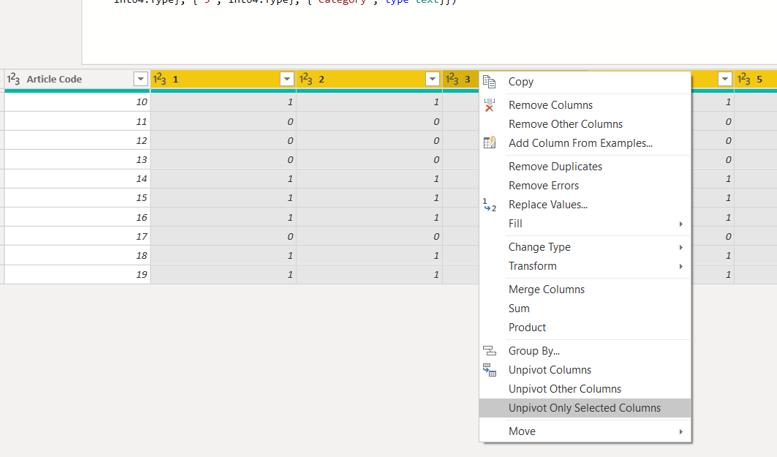Expand the Move submenu arrow
Screen dimensions: 777x457
[x=681, y=432]
